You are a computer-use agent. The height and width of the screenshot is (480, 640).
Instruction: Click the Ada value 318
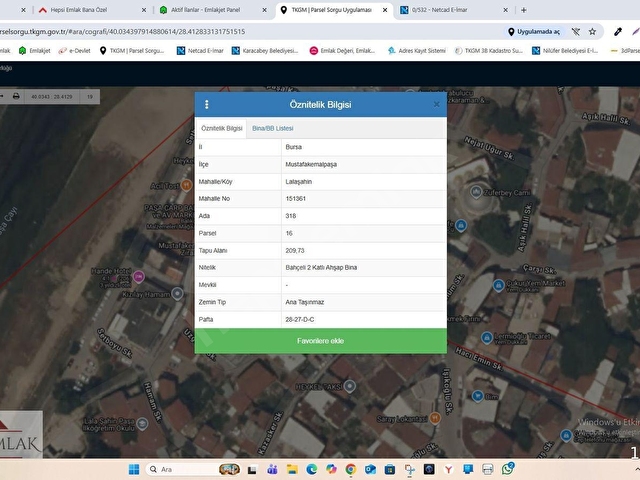291,216
